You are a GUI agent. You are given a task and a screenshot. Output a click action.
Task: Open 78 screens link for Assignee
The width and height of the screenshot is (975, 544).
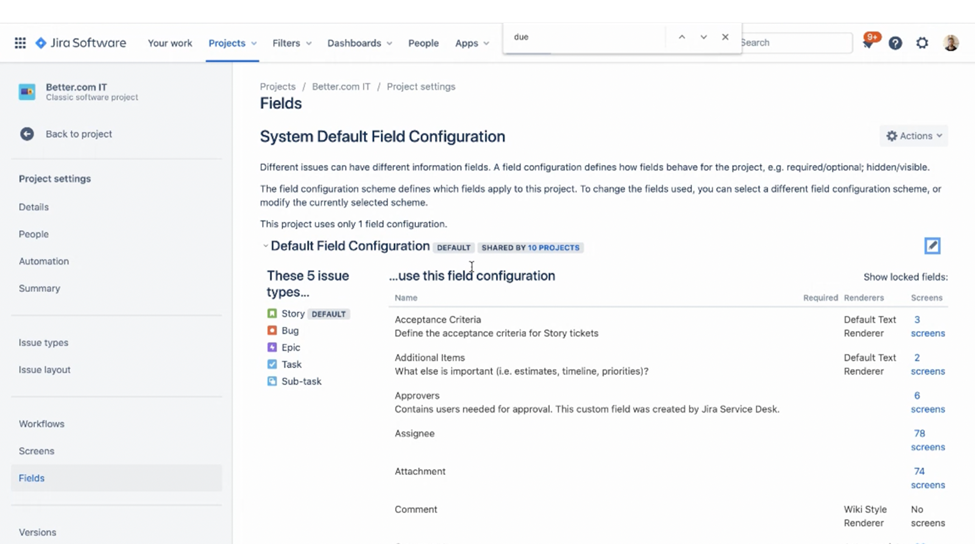pos(928,440)
